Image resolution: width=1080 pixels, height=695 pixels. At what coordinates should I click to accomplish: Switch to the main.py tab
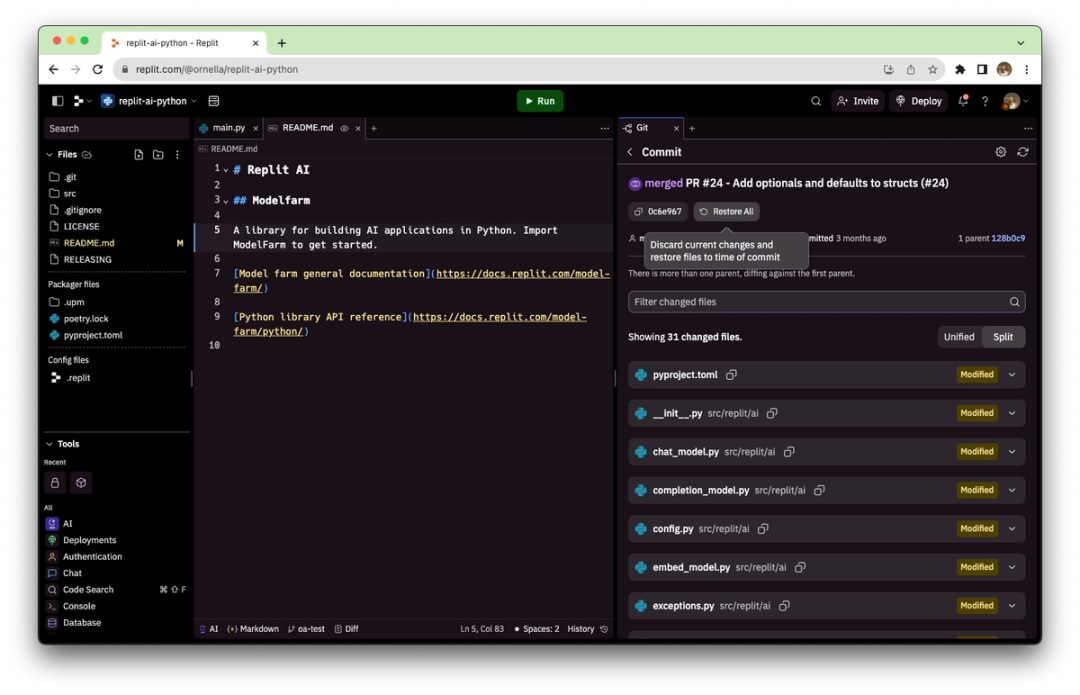(231, 128)
